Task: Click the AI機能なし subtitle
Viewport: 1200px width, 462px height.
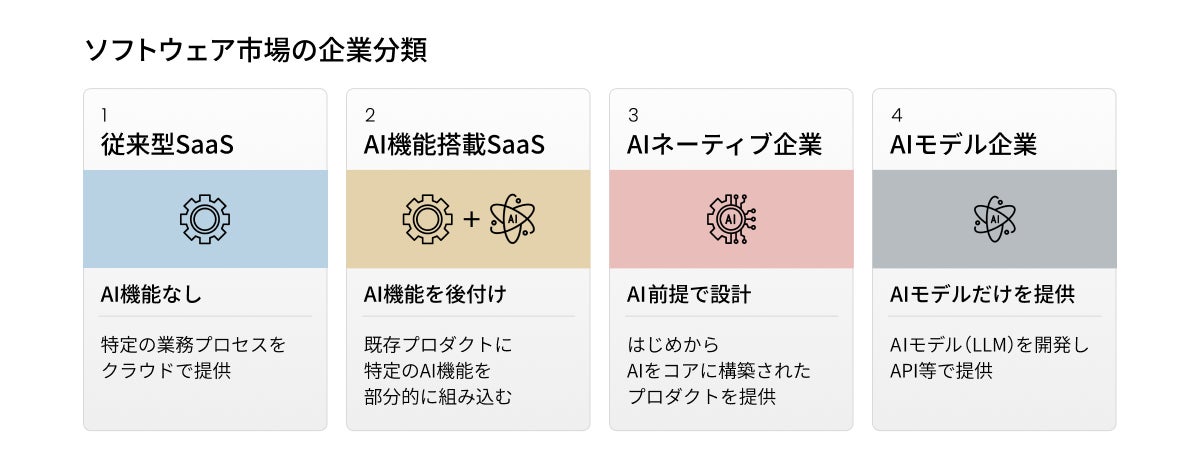Action: tap(151, 295)
